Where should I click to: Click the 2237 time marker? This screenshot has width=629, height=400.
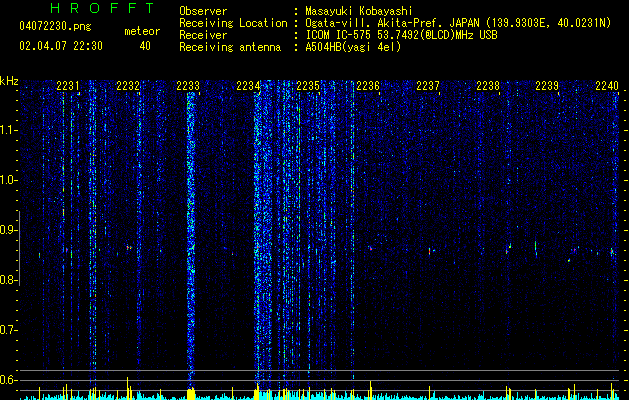(428, 86)
